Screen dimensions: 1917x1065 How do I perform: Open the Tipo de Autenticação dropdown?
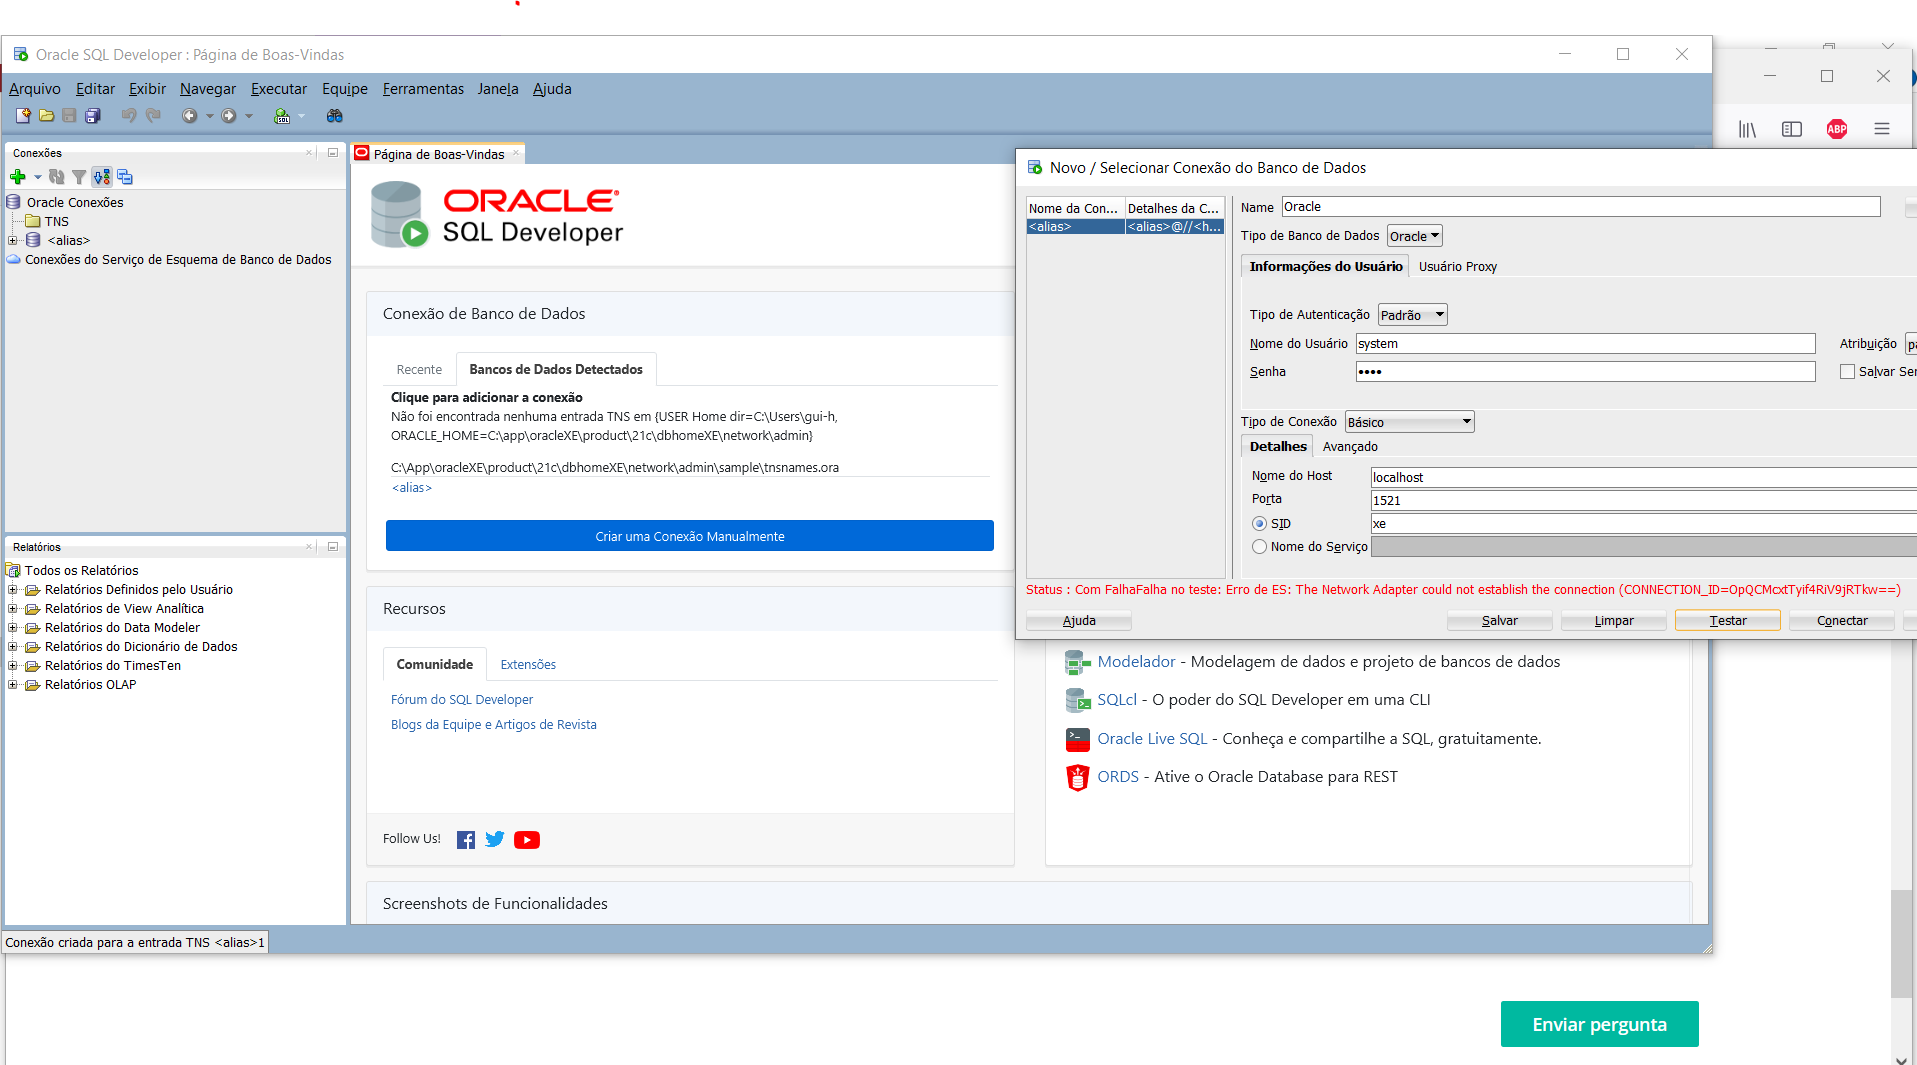click(1412, 315)
